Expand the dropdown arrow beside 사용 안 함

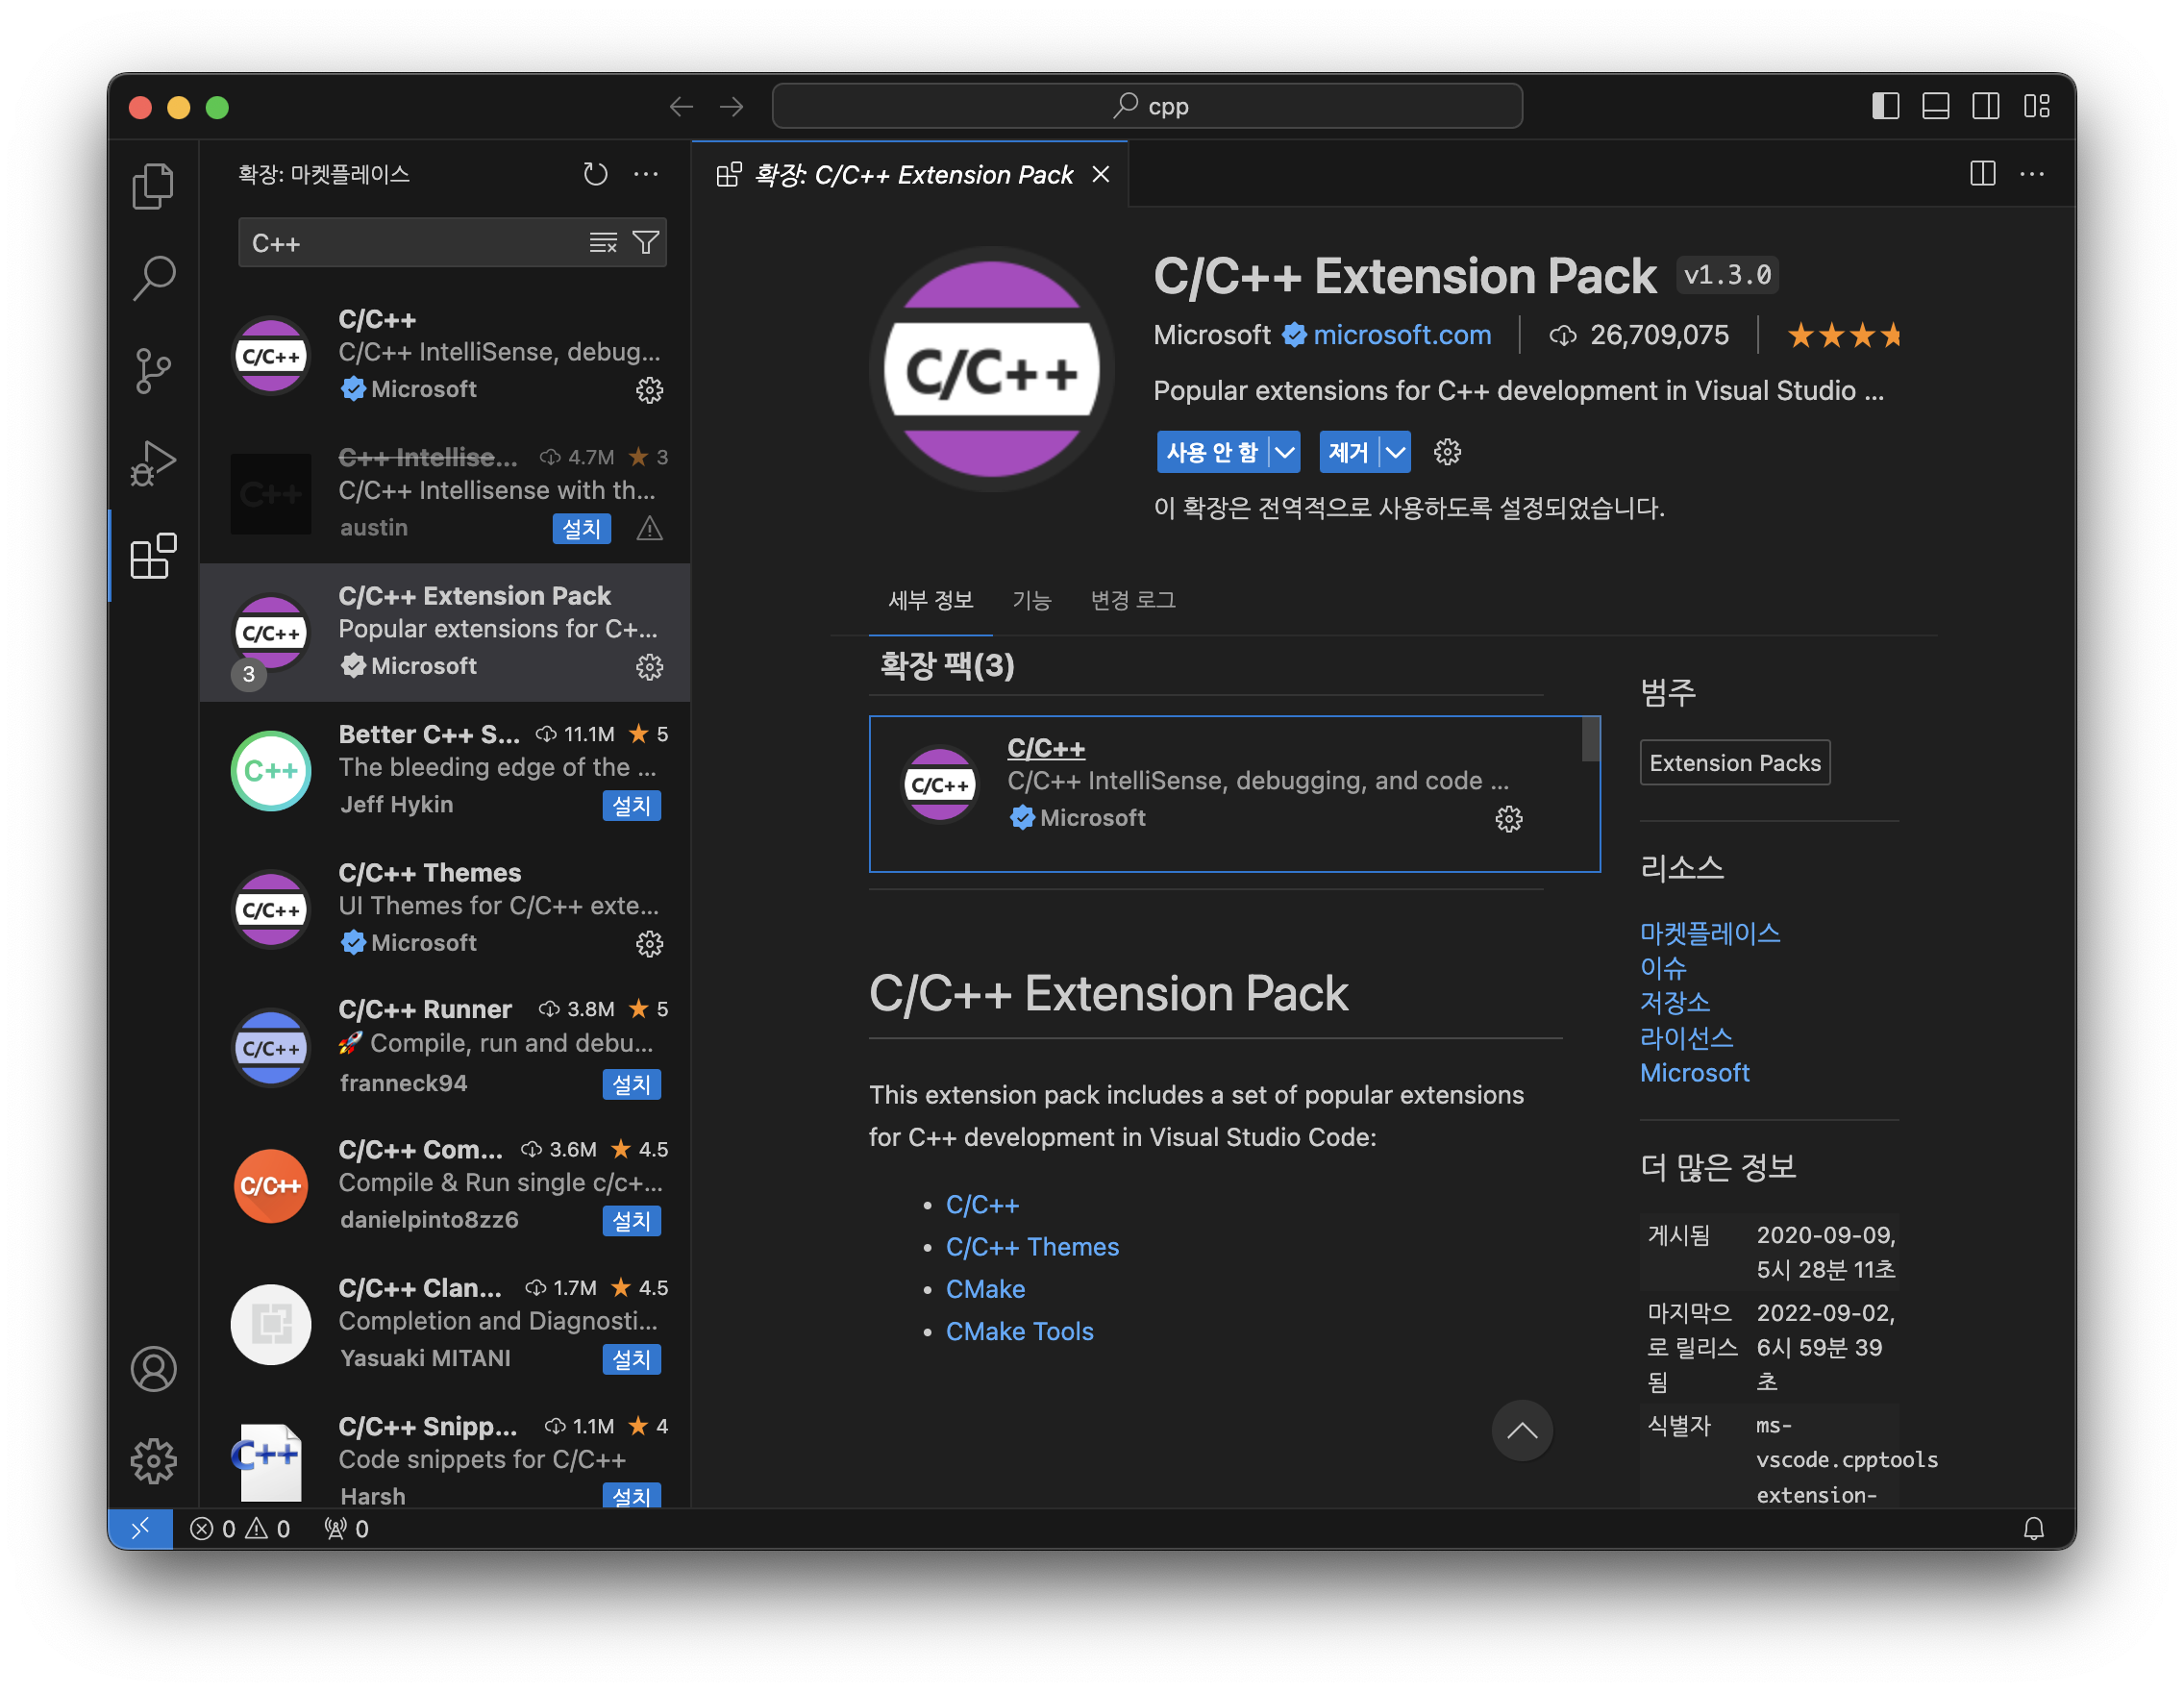(1285, 452)
